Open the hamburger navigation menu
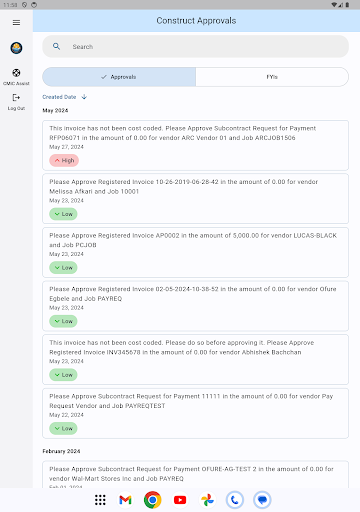The width and height of the screenshot is (360, 512). point(16,23)
